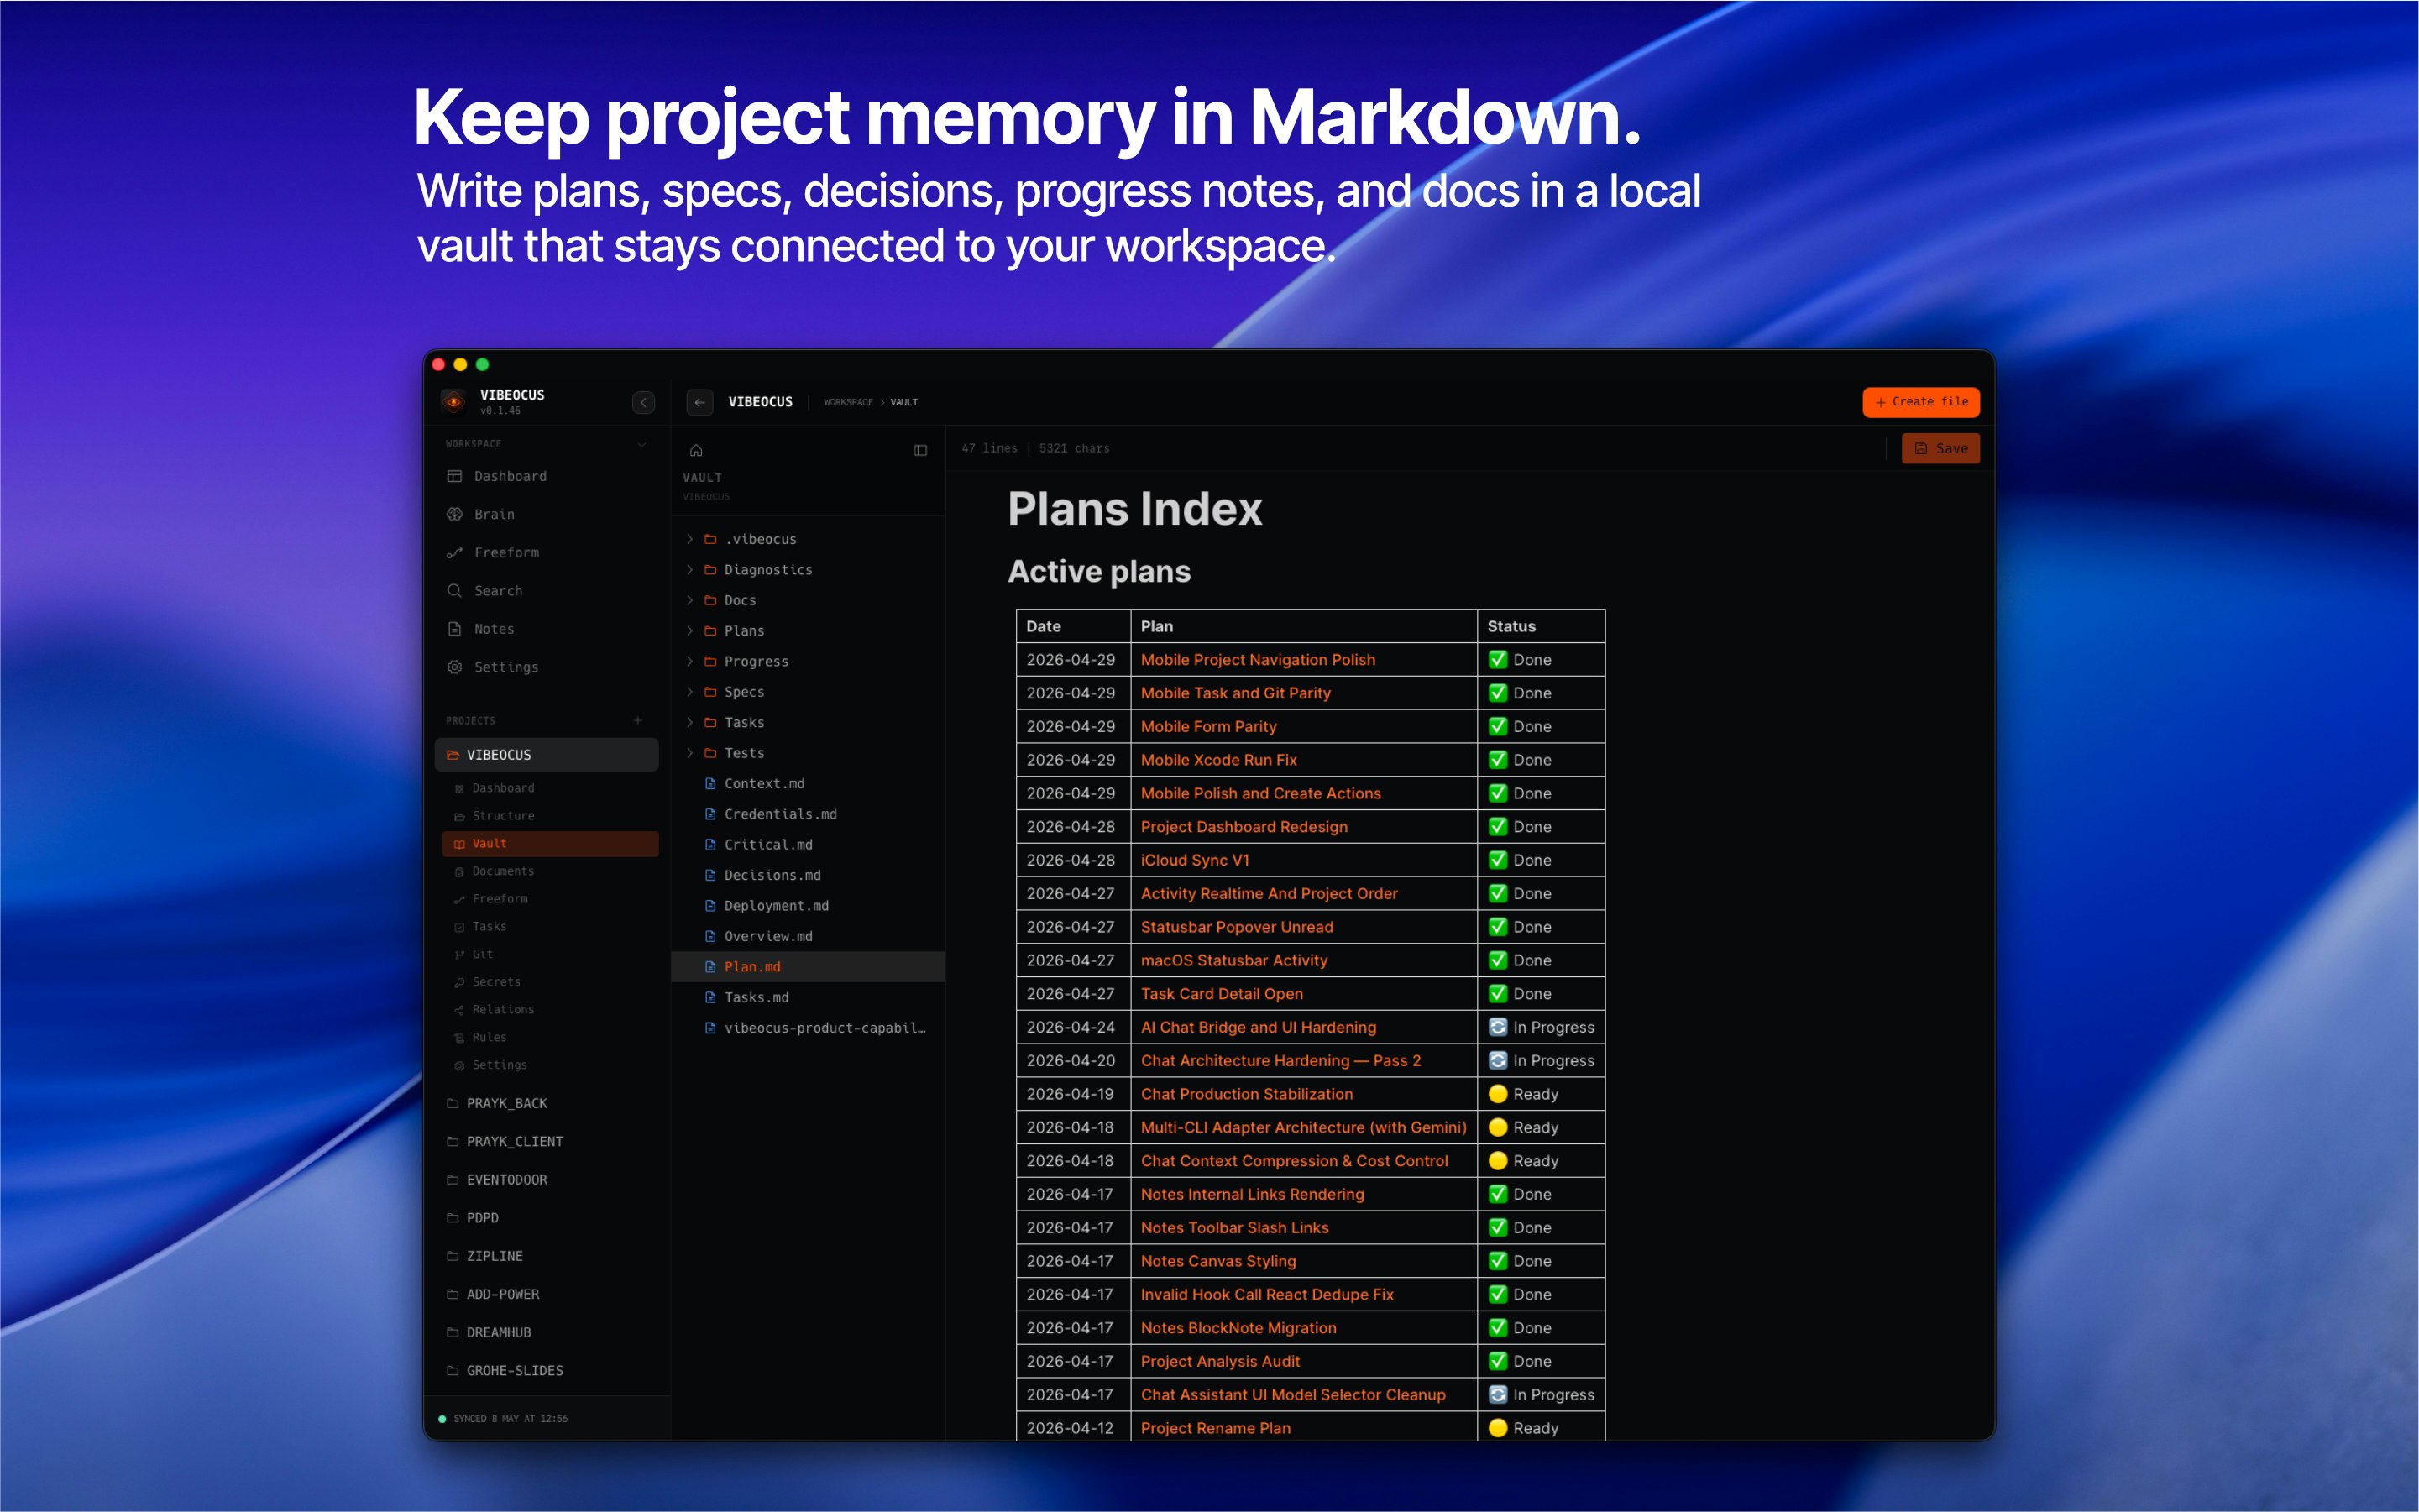Collapse the left sidebar chevron button
This screenshot has height=1512, width=2419.
[643, 402]
